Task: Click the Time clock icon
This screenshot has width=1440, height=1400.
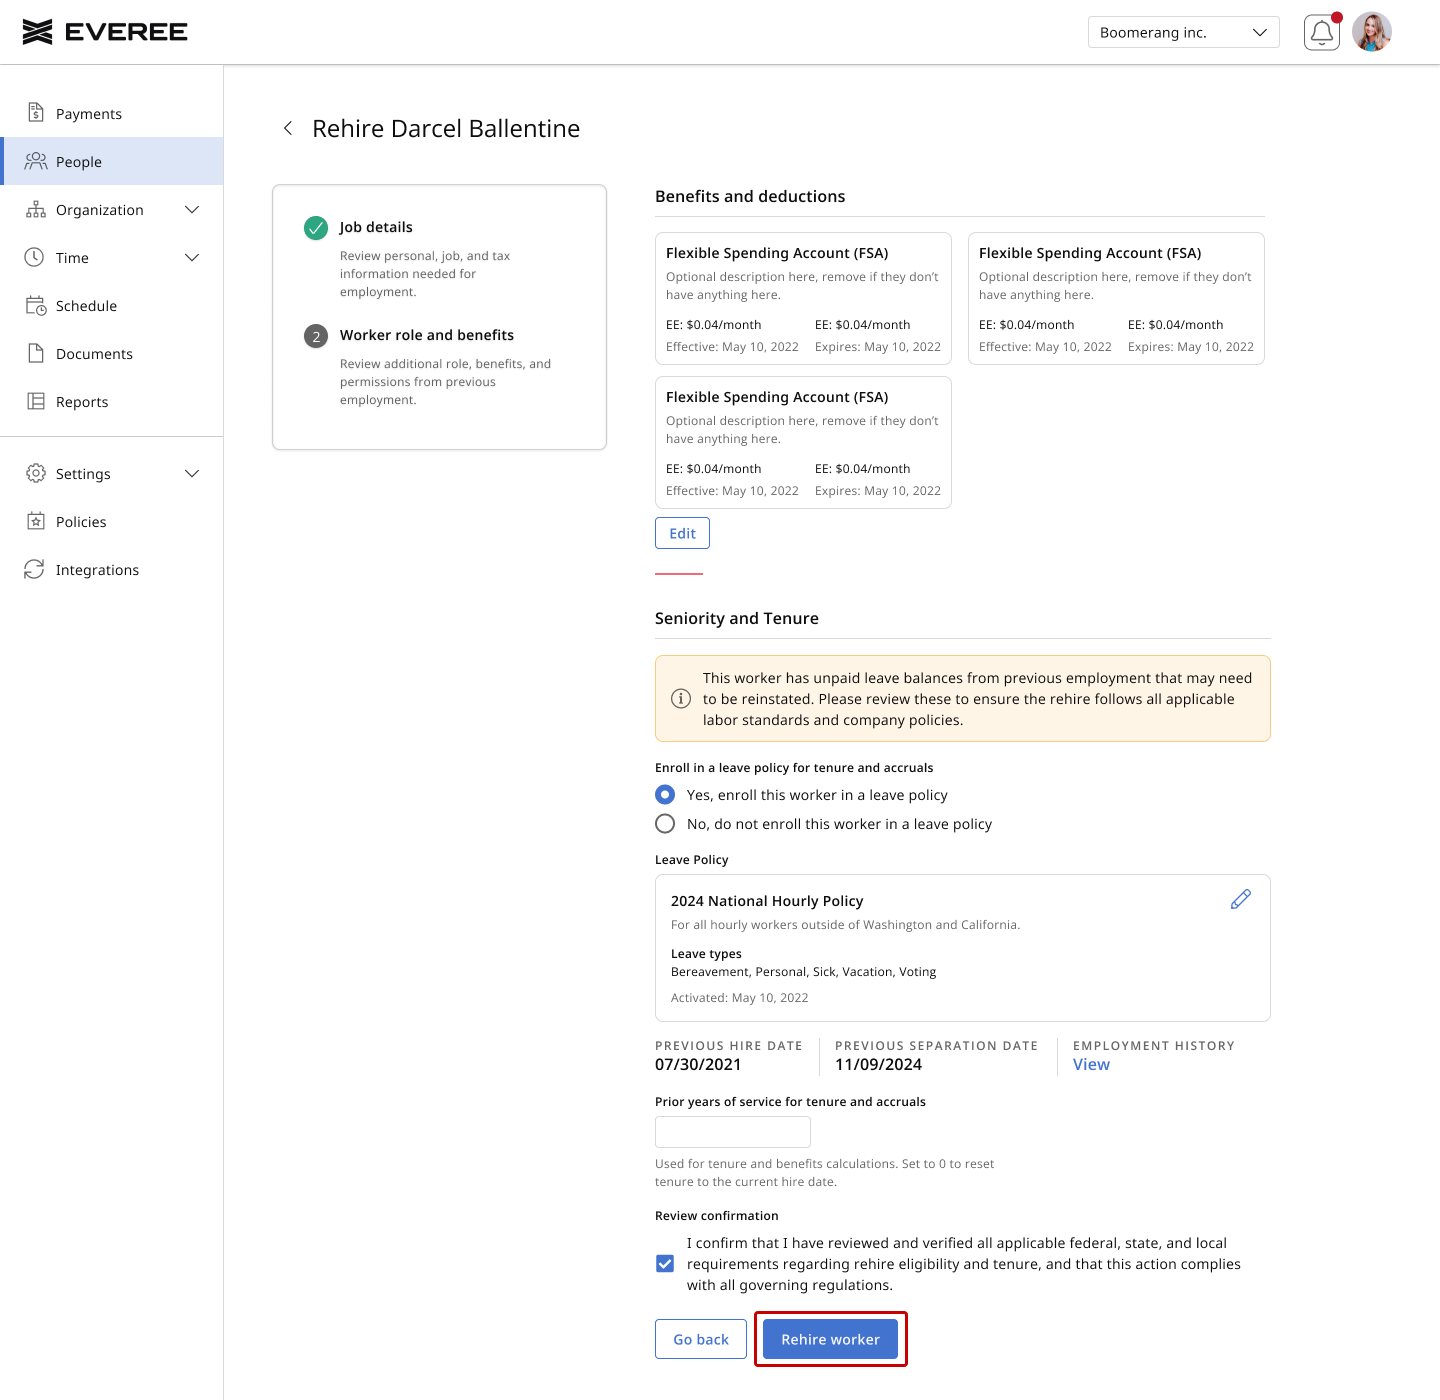Action: pyautogui.click(x=34, y=257)
